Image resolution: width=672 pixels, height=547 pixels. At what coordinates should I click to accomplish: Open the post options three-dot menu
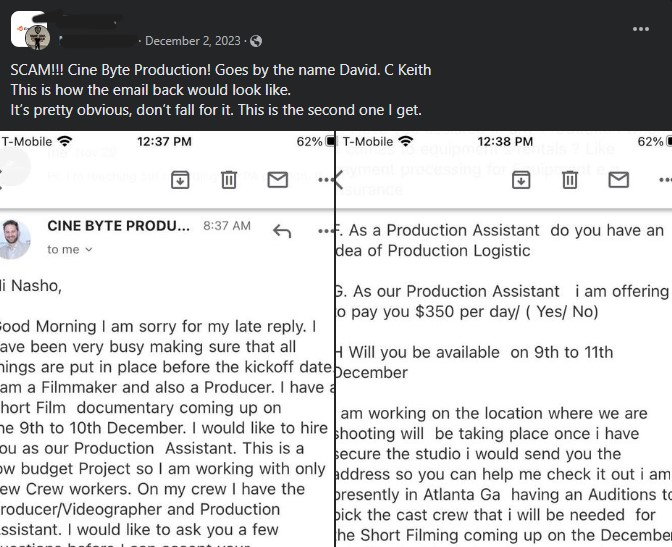coord(641,29)
